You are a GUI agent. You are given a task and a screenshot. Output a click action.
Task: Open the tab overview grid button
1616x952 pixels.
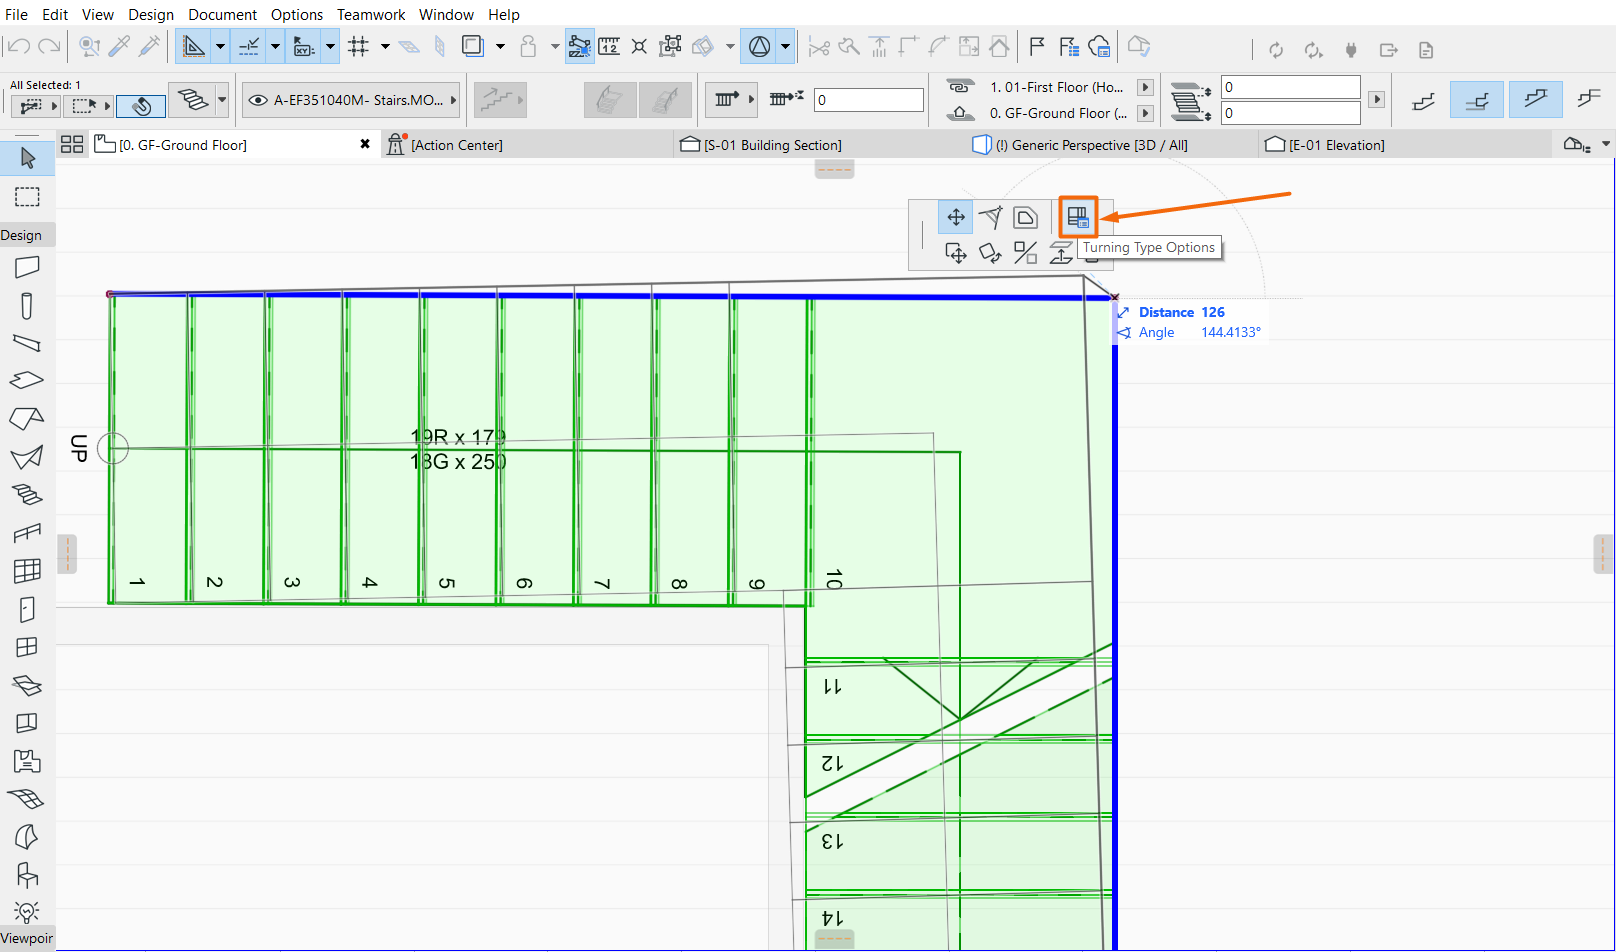pyautogui.click(x=72, y=145)
